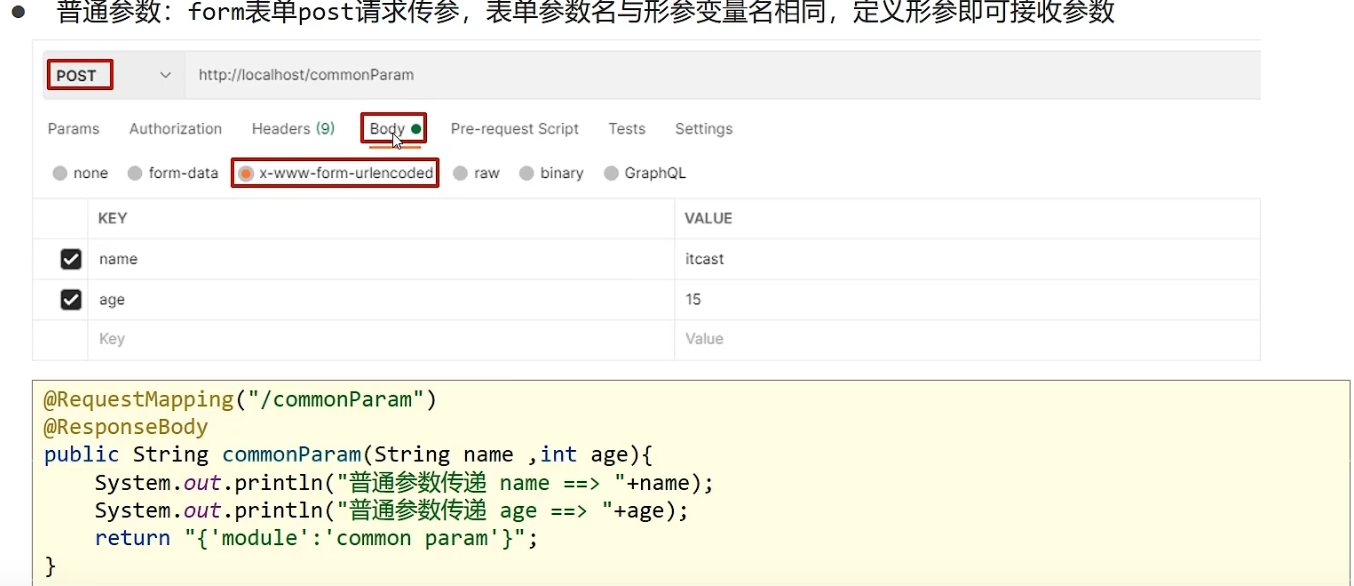Click the empty Value placeholder field

click(967, 339)
